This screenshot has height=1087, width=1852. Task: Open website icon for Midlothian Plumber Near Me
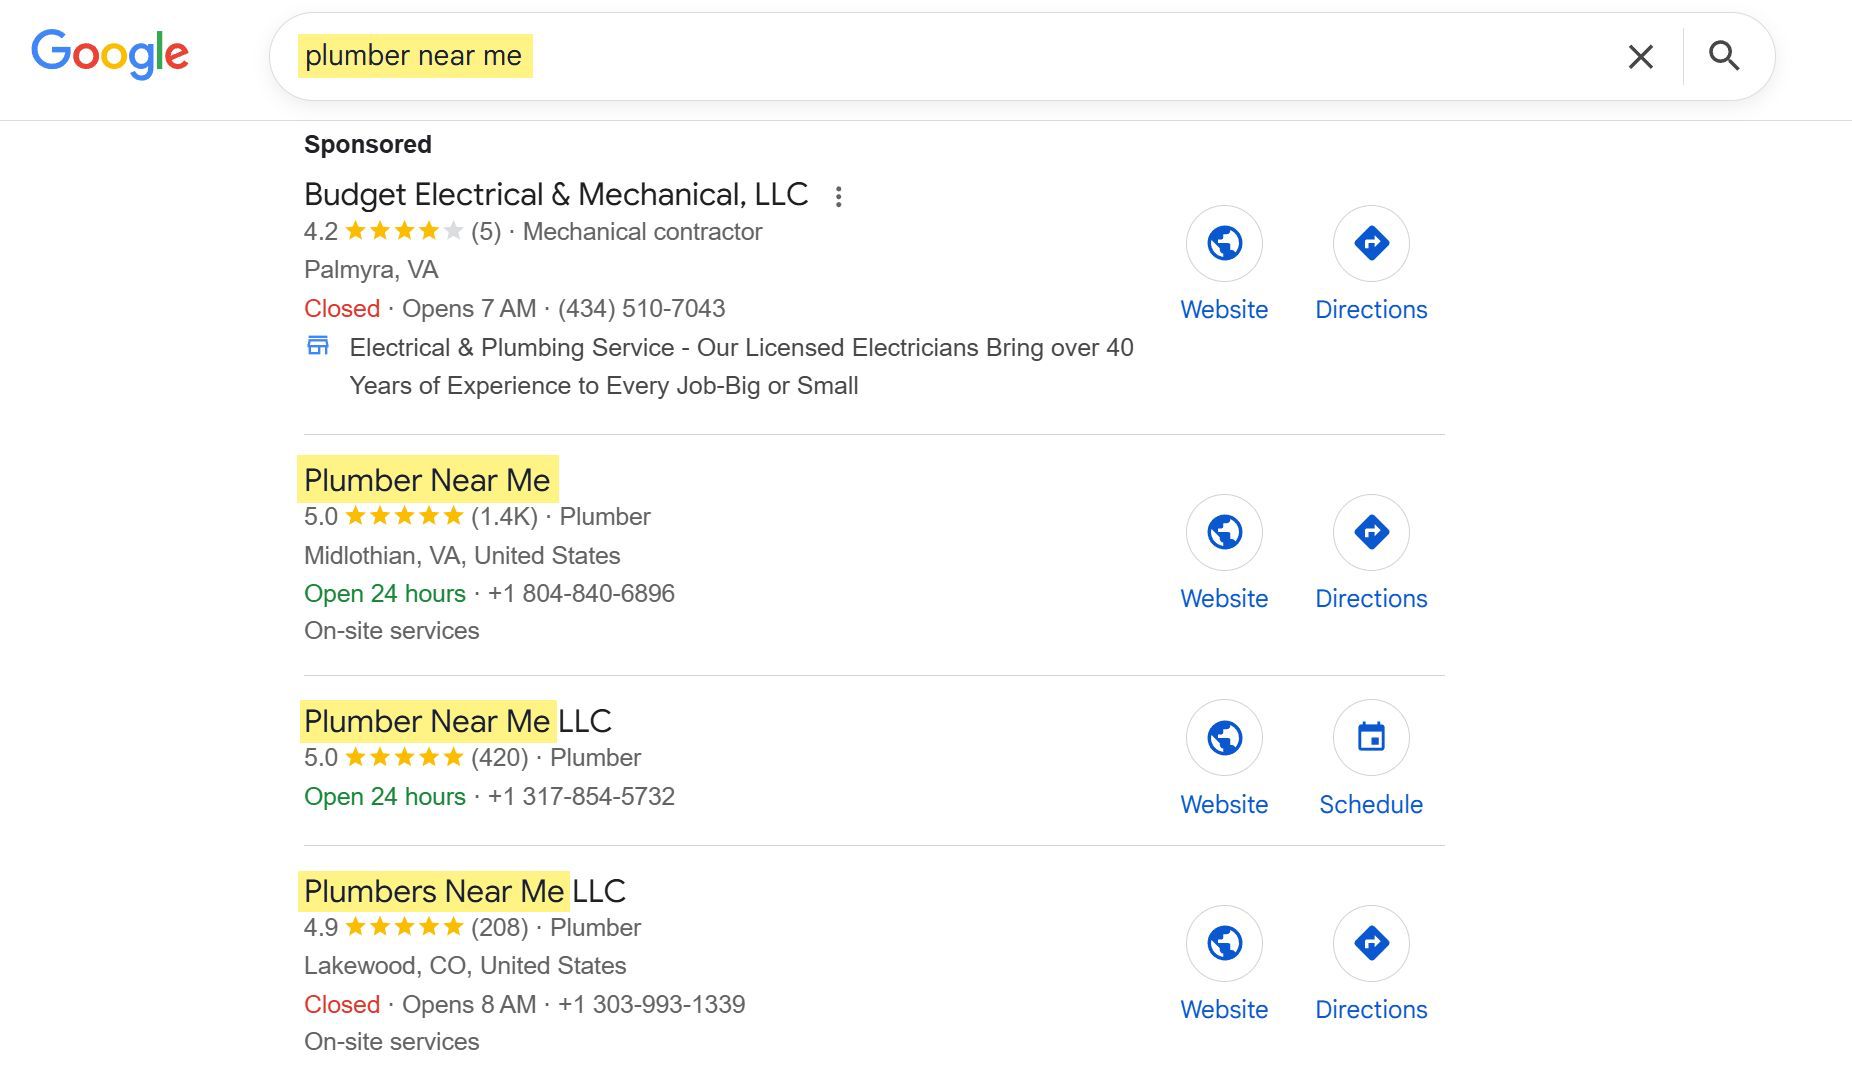[1224, 532]
